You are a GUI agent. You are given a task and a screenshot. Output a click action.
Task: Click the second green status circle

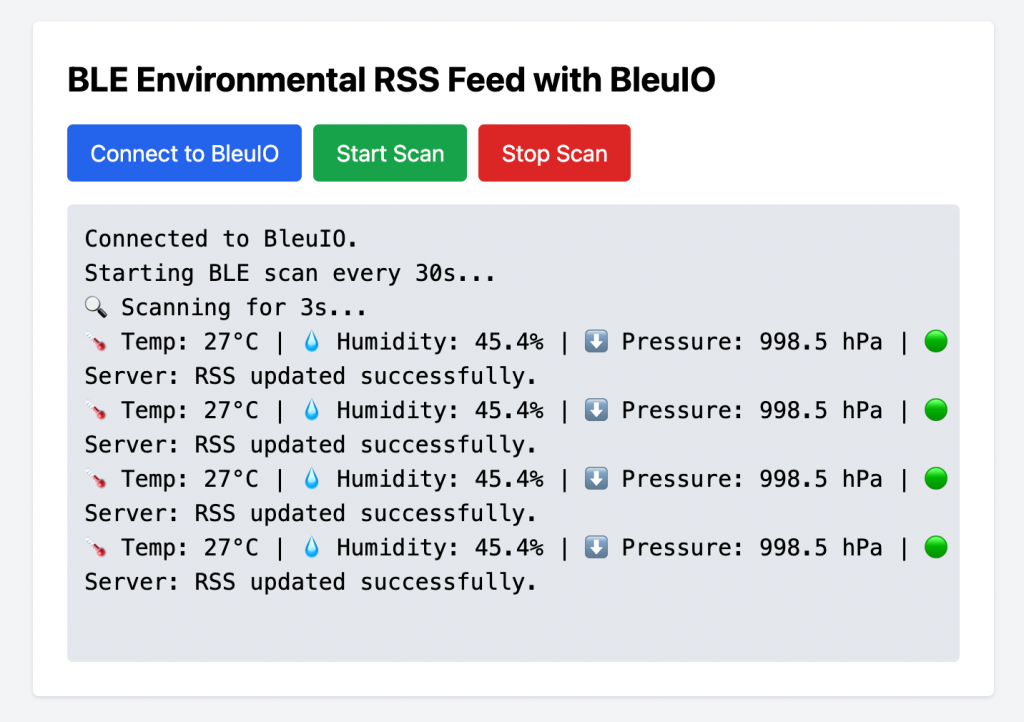(936, 410)
